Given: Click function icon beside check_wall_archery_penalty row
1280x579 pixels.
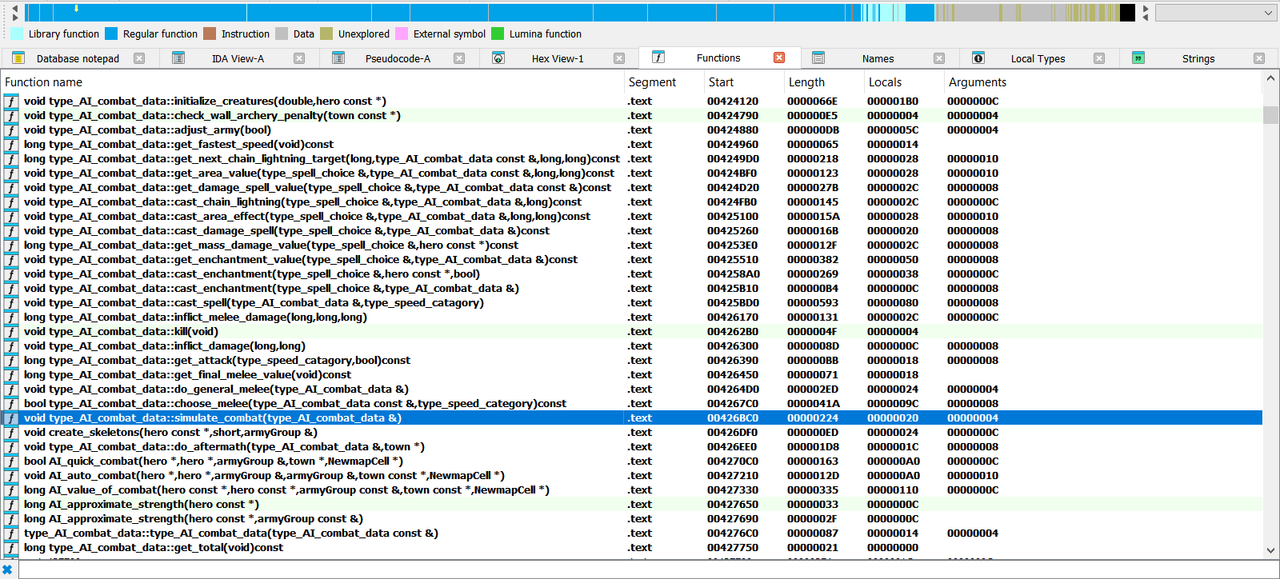Looking at the screenshot, I should pyautogui.click(x=11, y=116).
